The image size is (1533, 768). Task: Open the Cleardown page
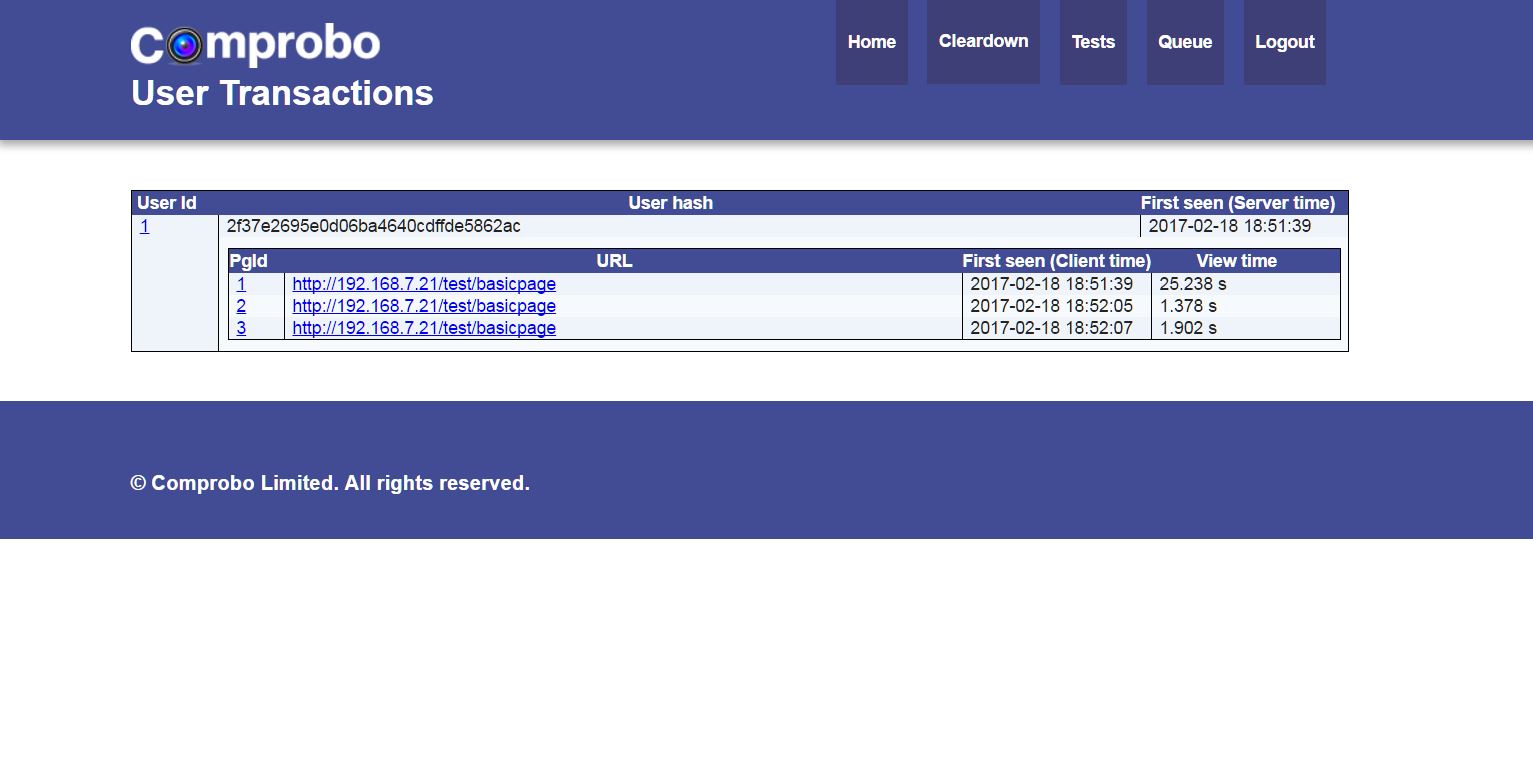coord(983,41)
